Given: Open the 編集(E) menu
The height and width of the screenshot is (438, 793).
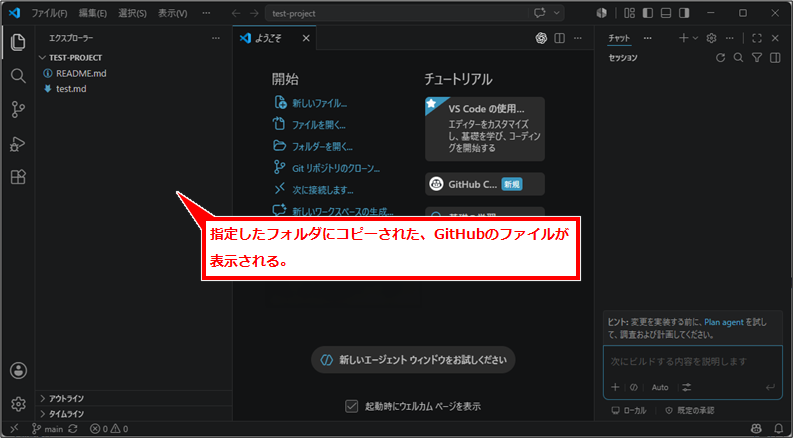Looking at the screenshot, I should pos(93,14).
